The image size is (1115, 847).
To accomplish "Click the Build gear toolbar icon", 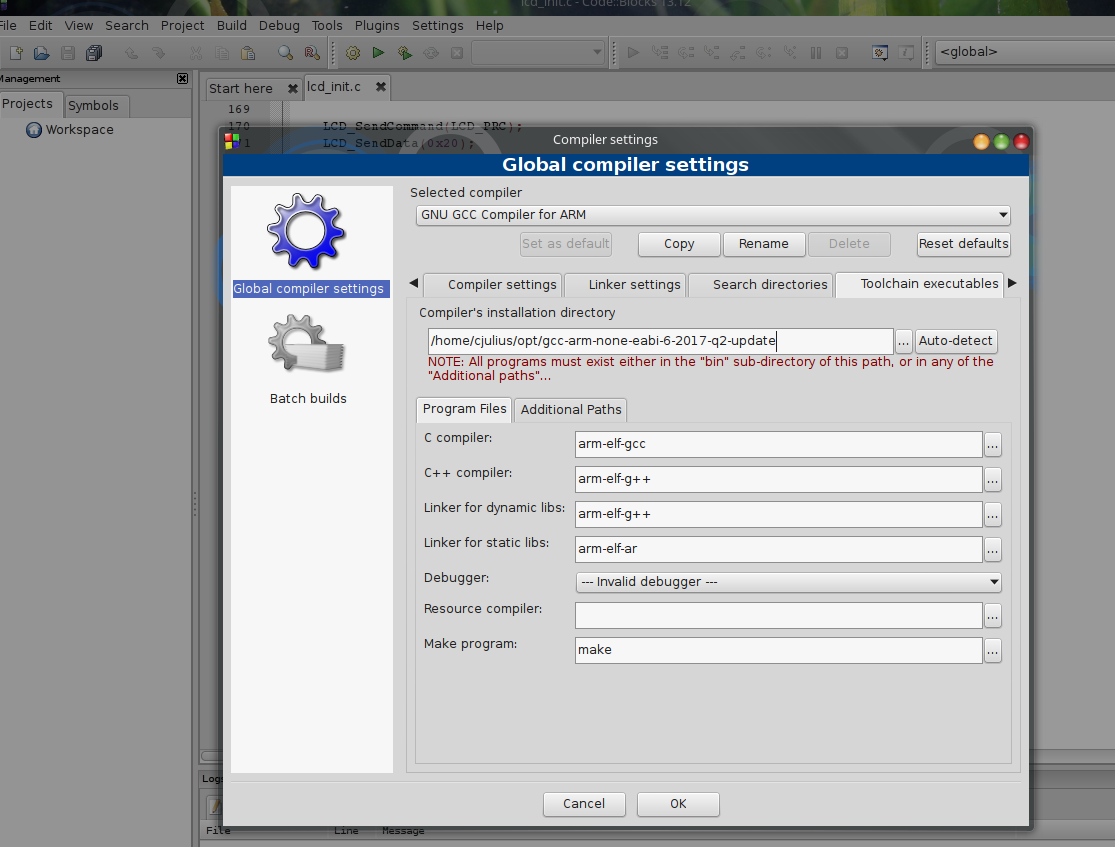I will click(353, 53).
